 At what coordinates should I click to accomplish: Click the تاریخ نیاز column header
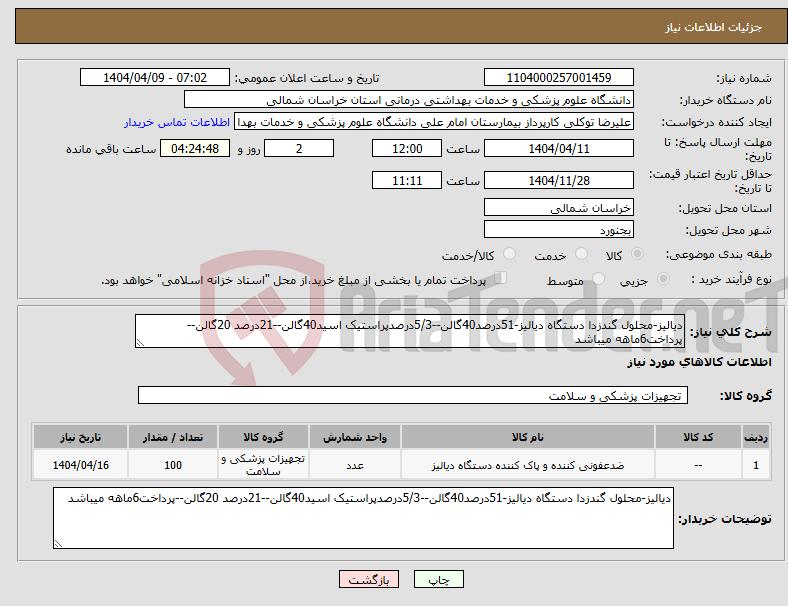coord(80,437)
